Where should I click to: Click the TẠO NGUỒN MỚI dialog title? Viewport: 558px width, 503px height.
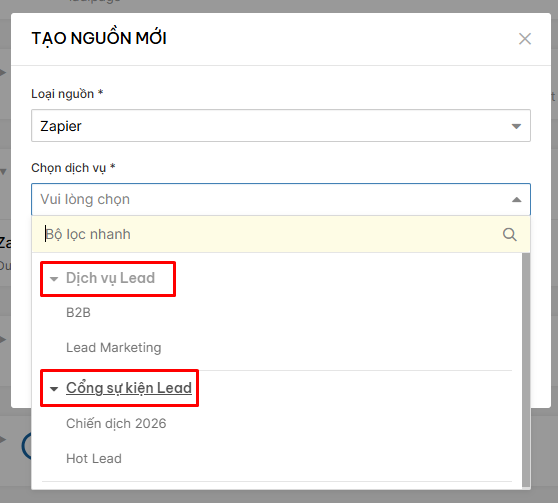coord(99,38)
